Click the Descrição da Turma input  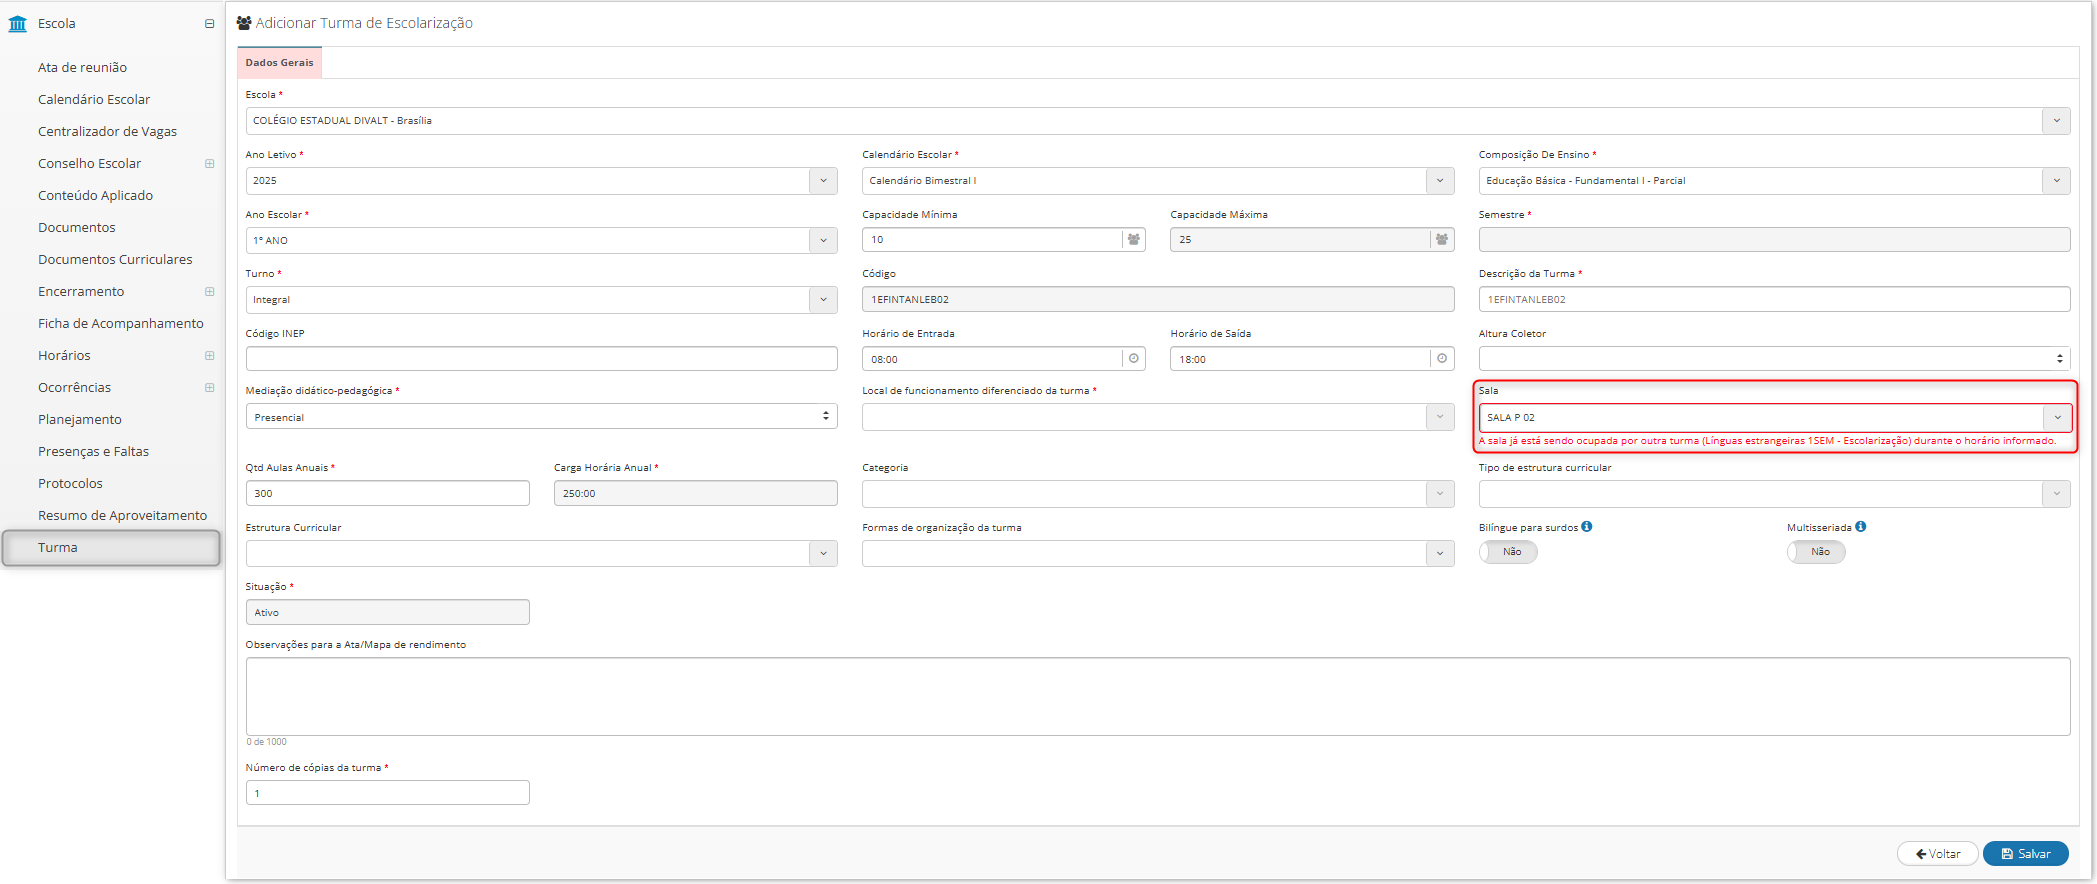[x=1774, y=299]
